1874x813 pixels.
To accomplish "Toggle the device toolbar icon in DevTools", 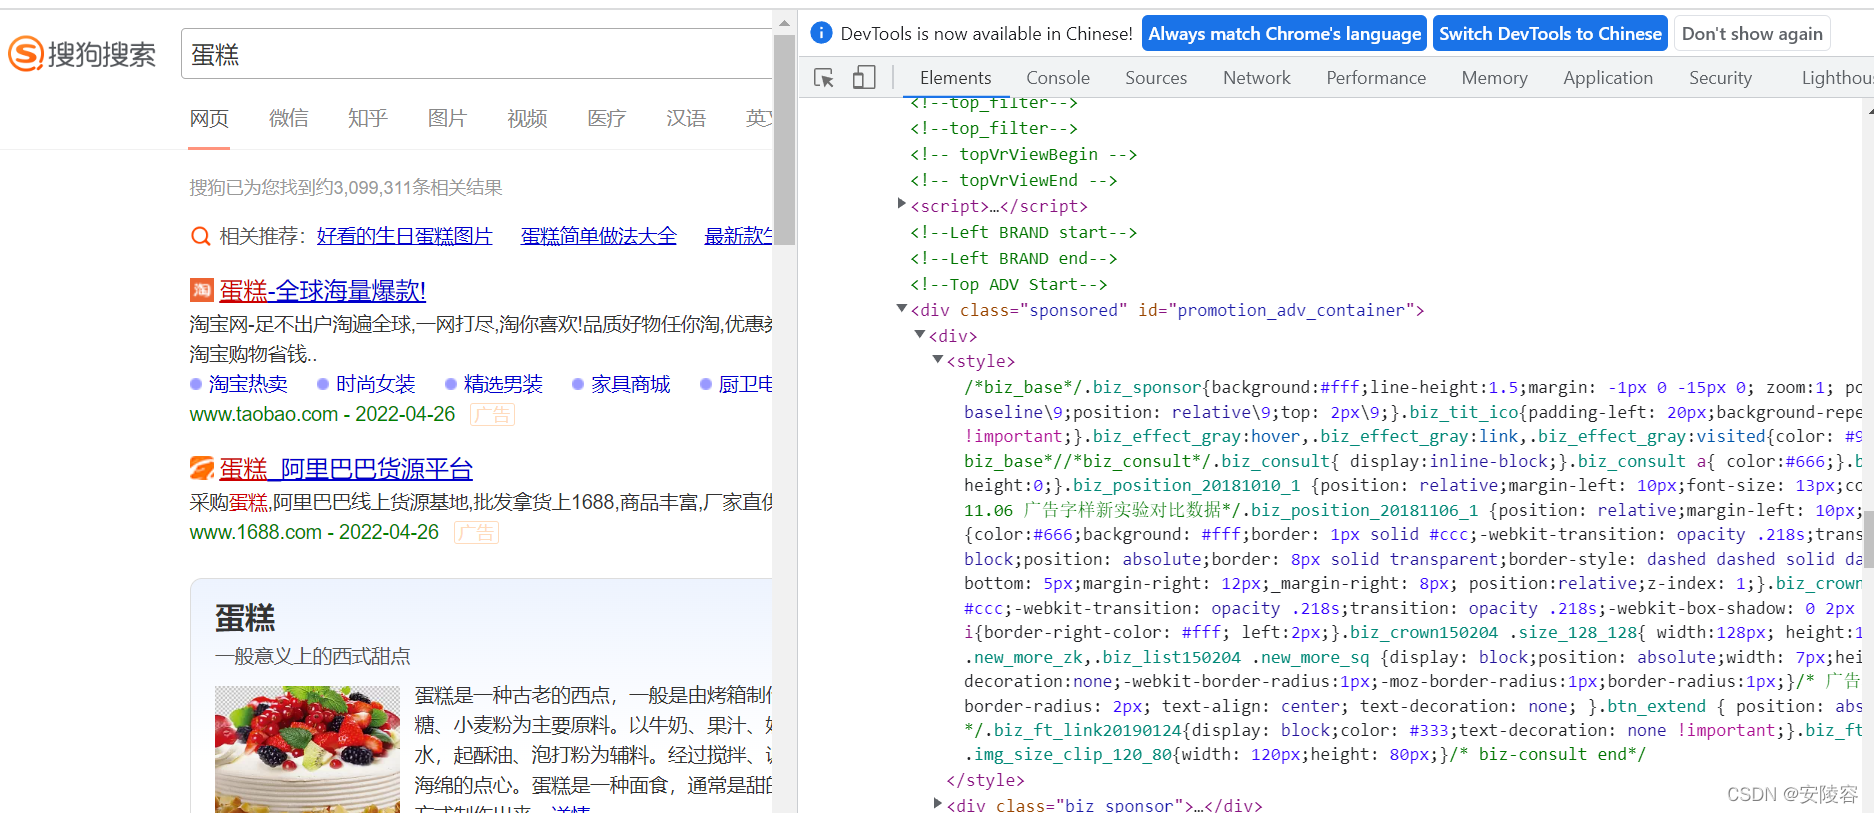I will tap(864, 78).
